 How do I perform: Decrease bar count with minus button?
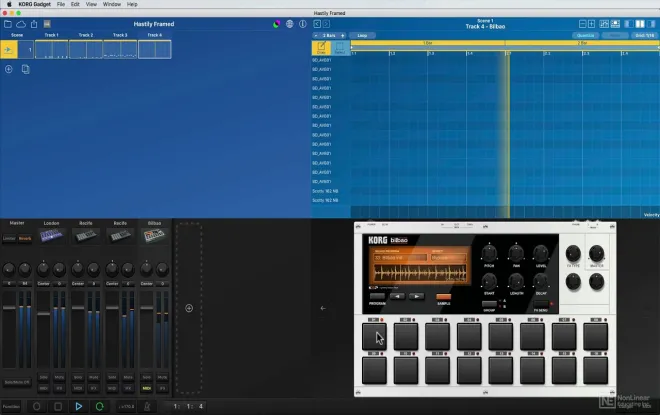click(x=316, y=35)
